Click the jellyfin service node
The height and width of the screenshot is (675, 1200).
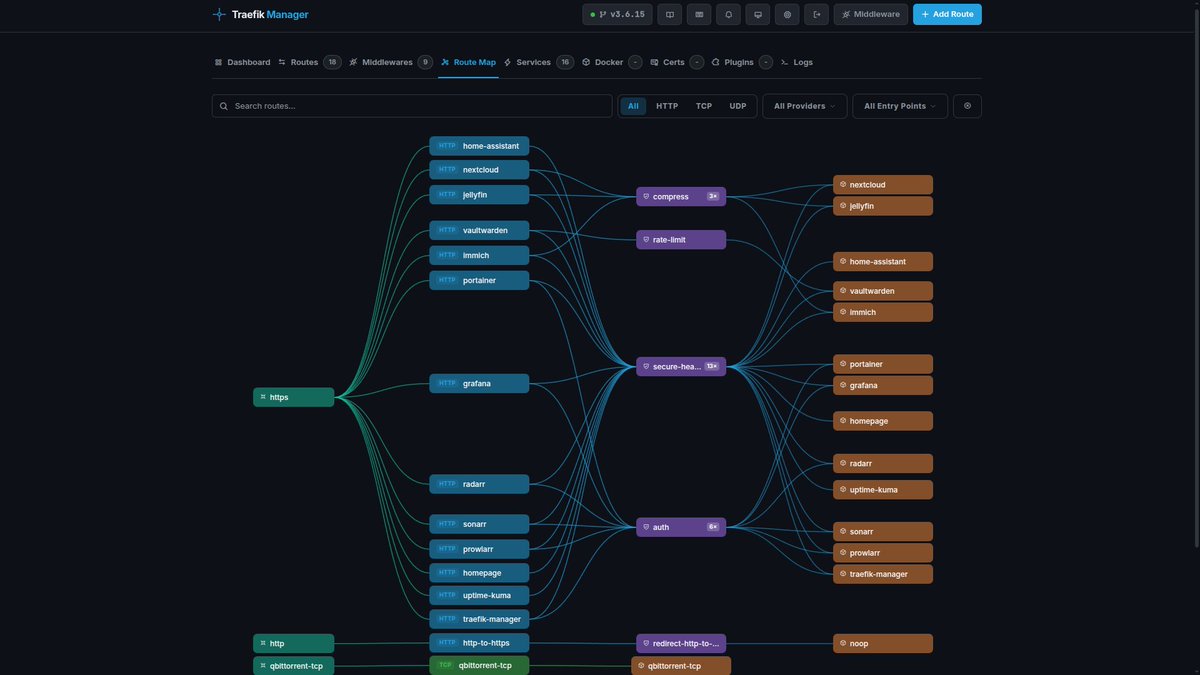point(883,206)
